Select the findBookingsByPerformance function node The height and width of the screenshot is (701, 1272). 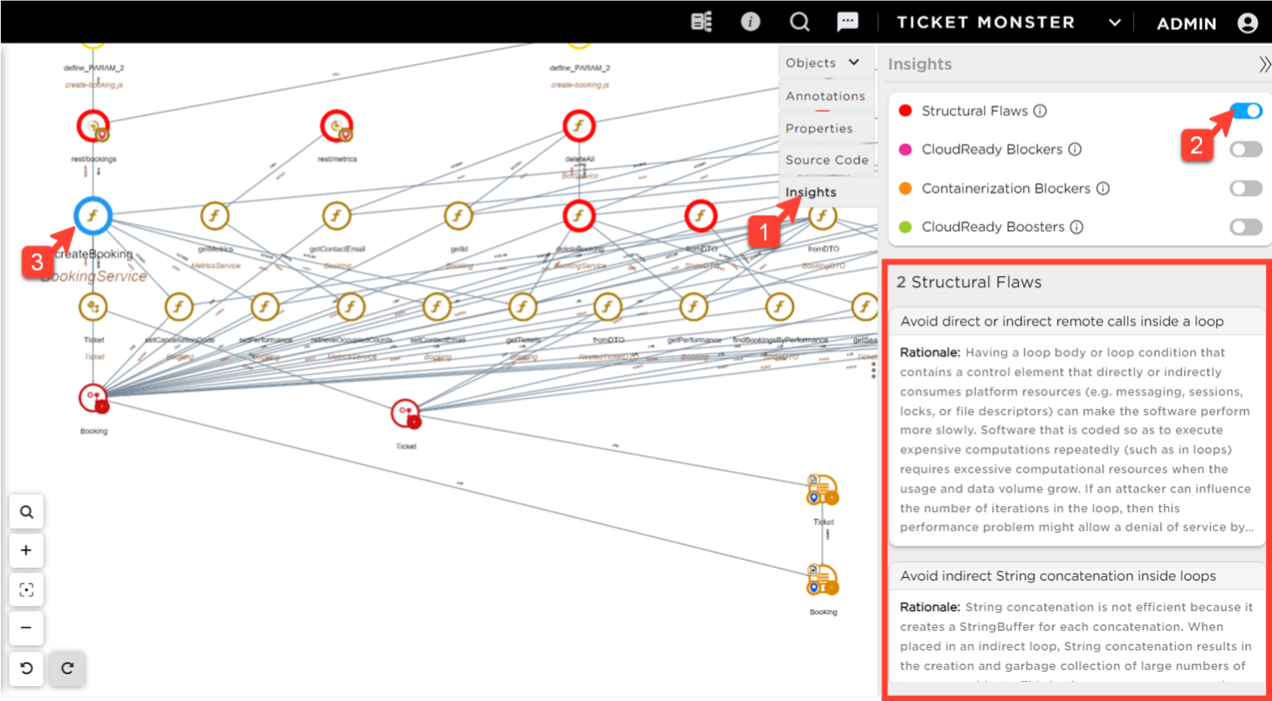click(780, 307)
